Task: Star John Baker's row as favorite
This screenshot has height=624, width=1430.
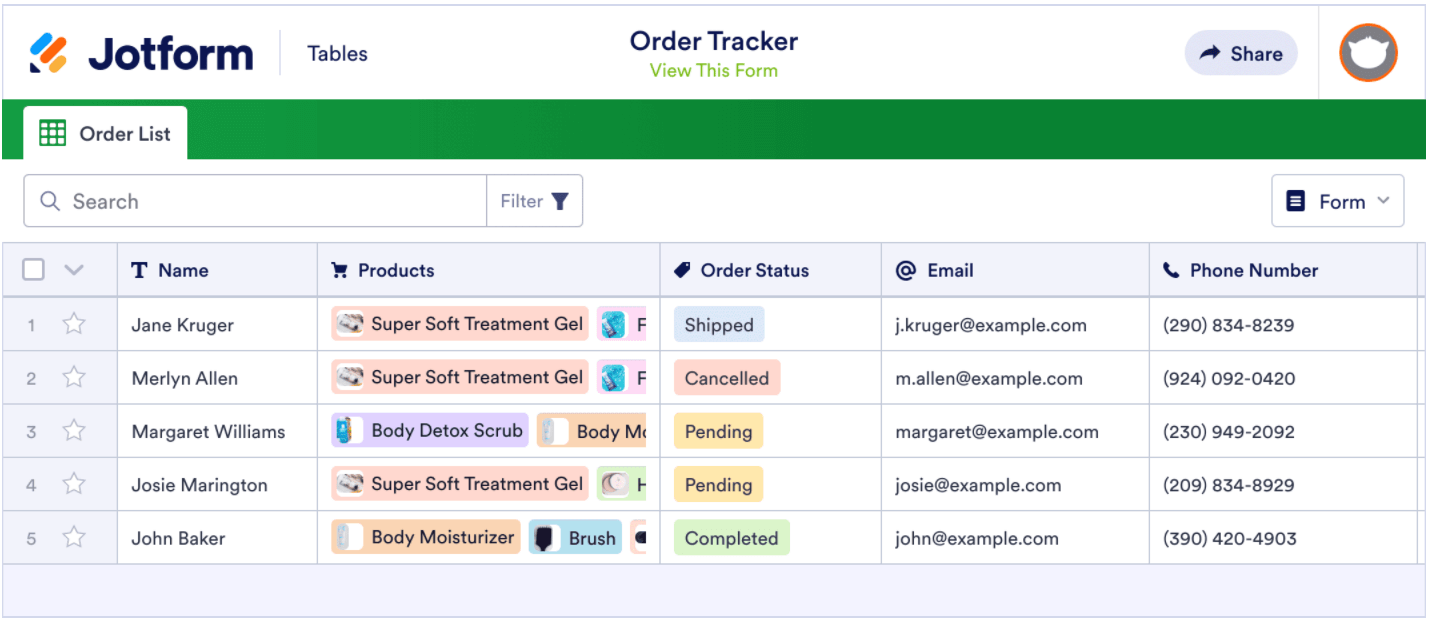Action: click(73, 537)
